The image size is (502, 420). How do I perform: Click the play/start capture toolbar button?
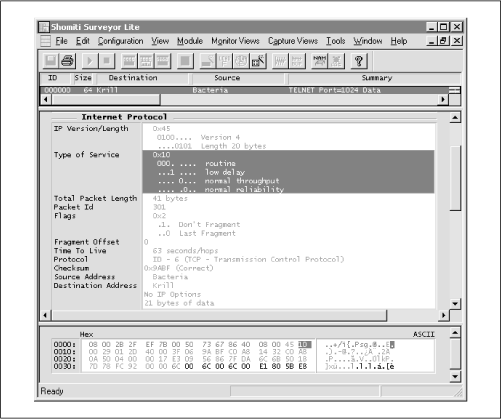click(x=90, y=61)
